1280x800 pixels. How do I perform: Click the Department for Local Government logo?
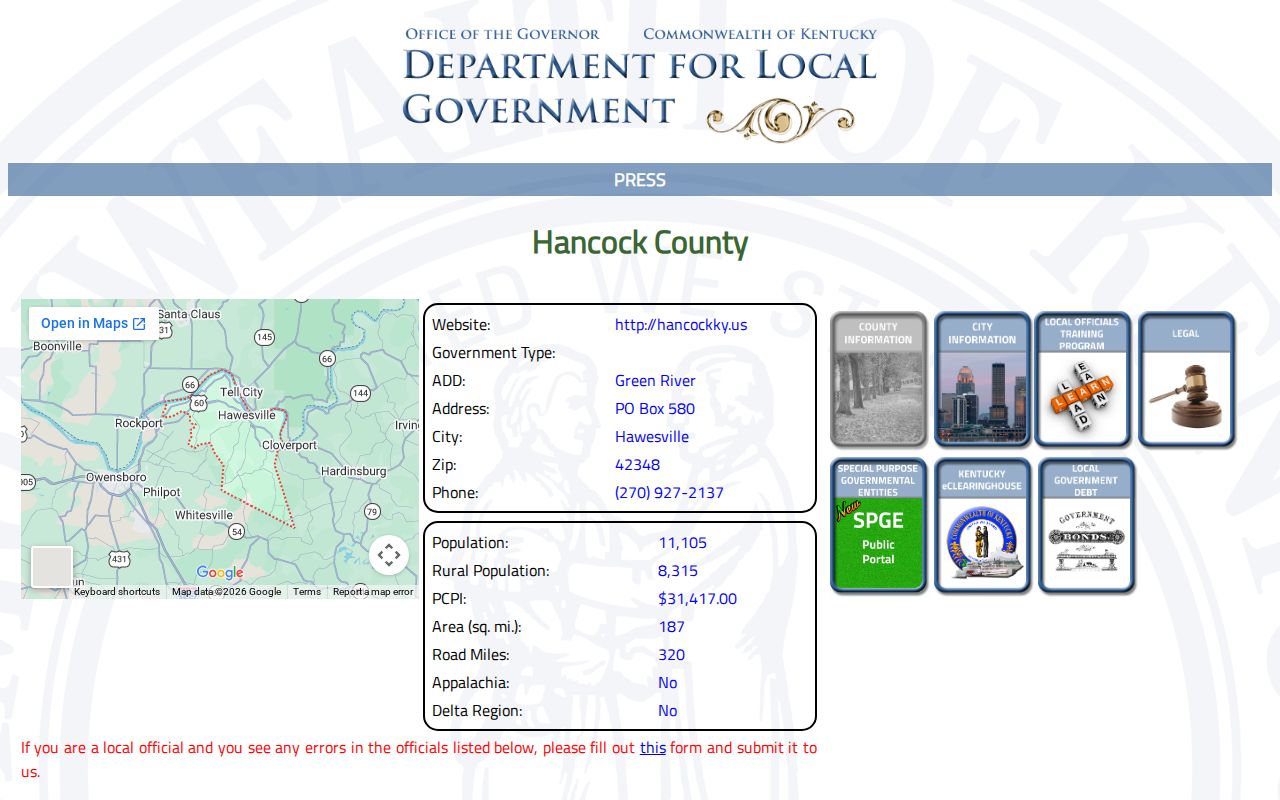coord(640,84)
